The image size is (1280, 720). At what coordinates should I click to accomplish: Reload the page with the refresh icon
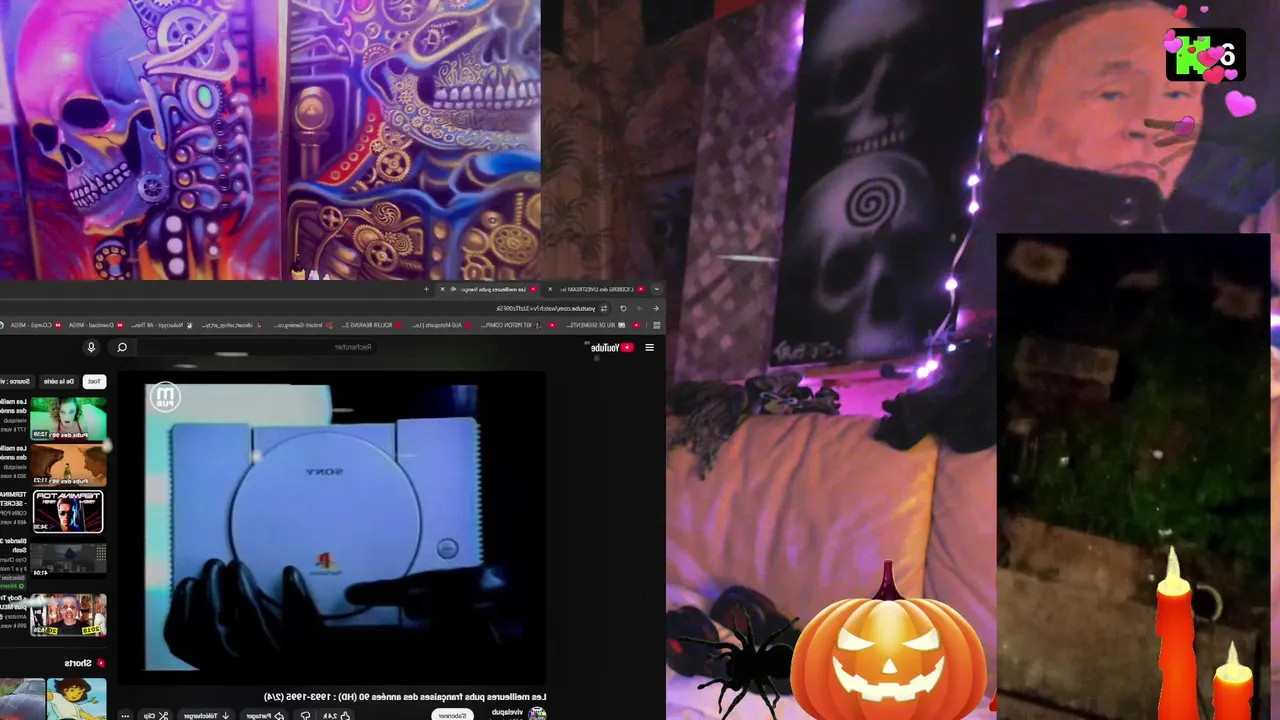[623, 308]
